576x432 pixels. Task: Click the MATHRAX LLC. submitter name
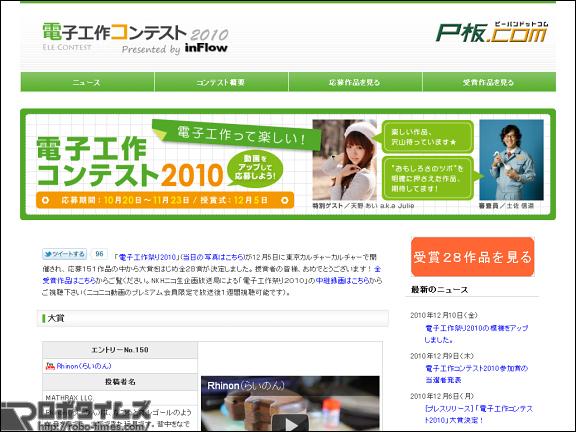[70, 398]
